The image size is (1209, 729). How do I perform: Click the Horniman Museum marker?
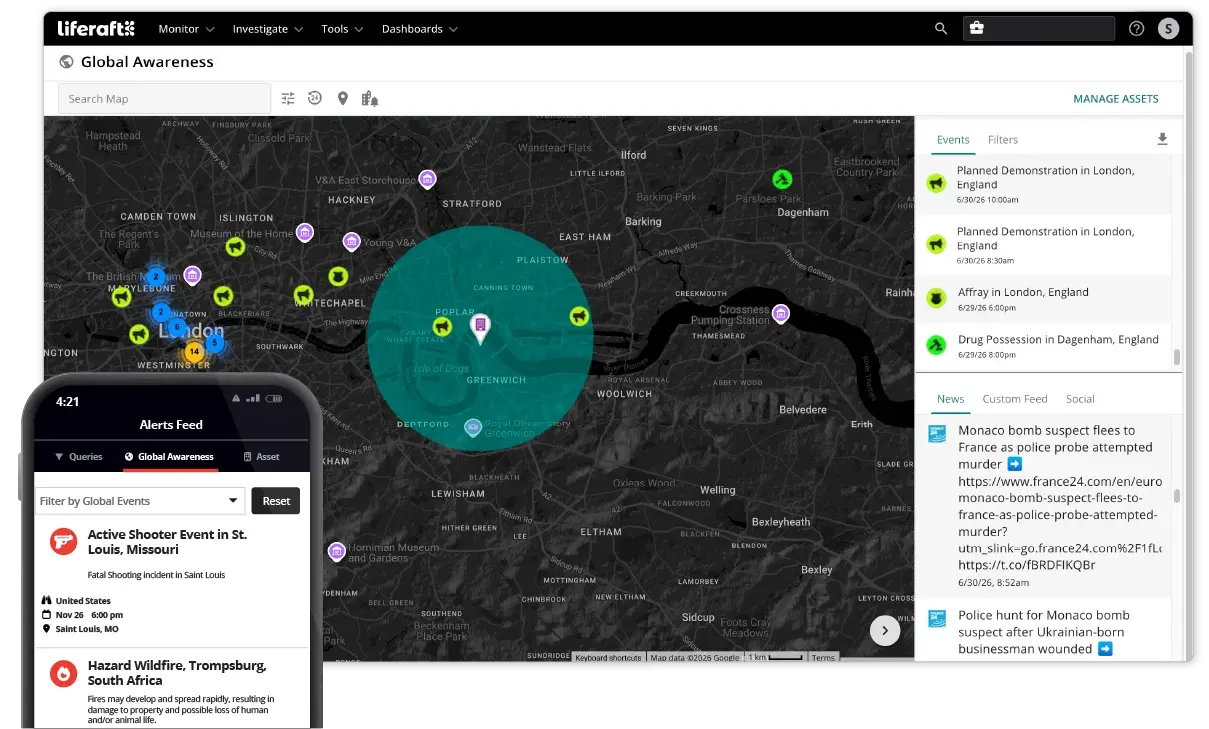(337, 551)
